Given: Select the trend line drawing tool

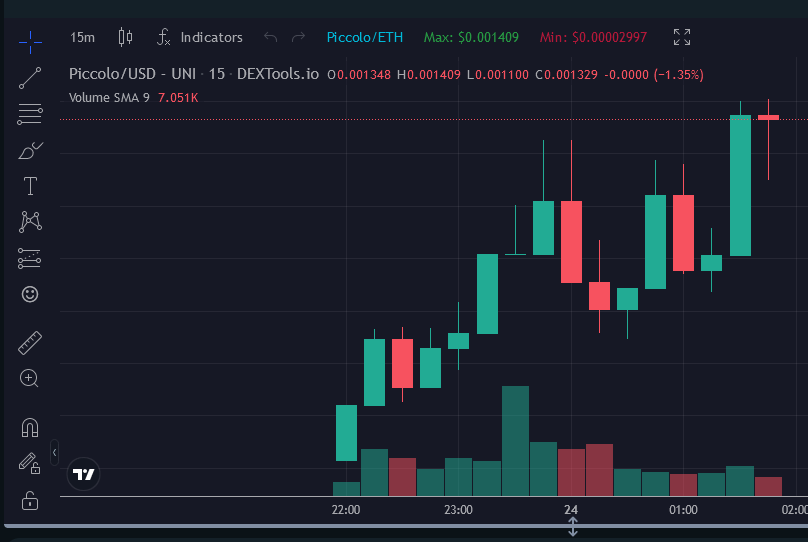Looking at the screenshot, I should point(30,78).
